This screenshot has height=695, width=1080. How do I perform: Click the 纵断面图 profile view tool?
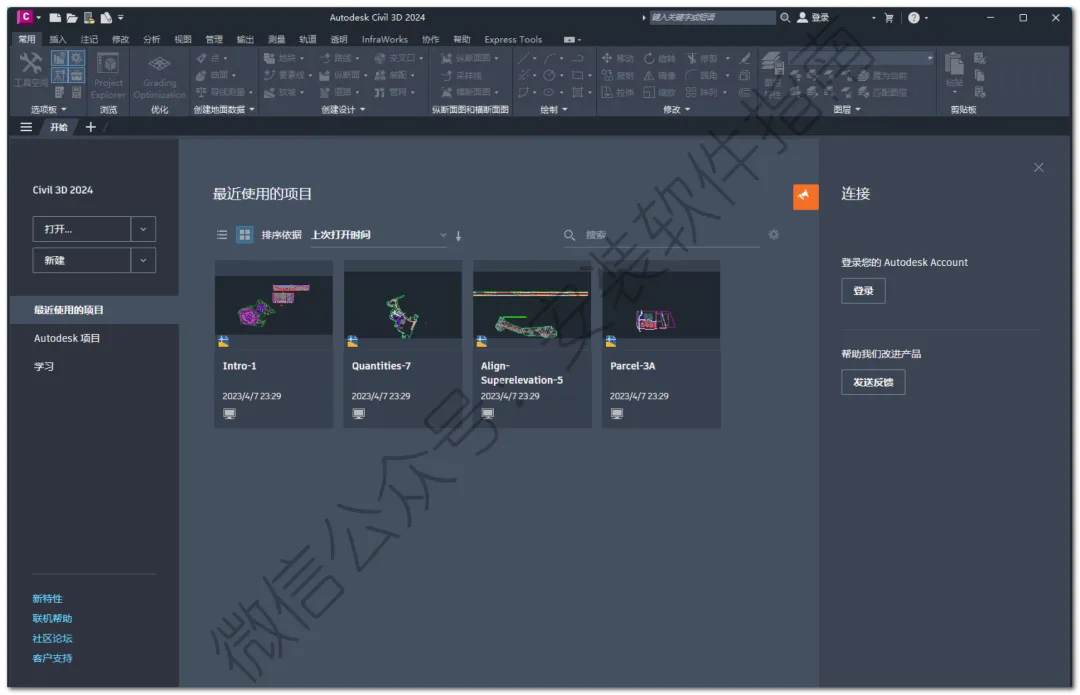(x=469, y=59)
